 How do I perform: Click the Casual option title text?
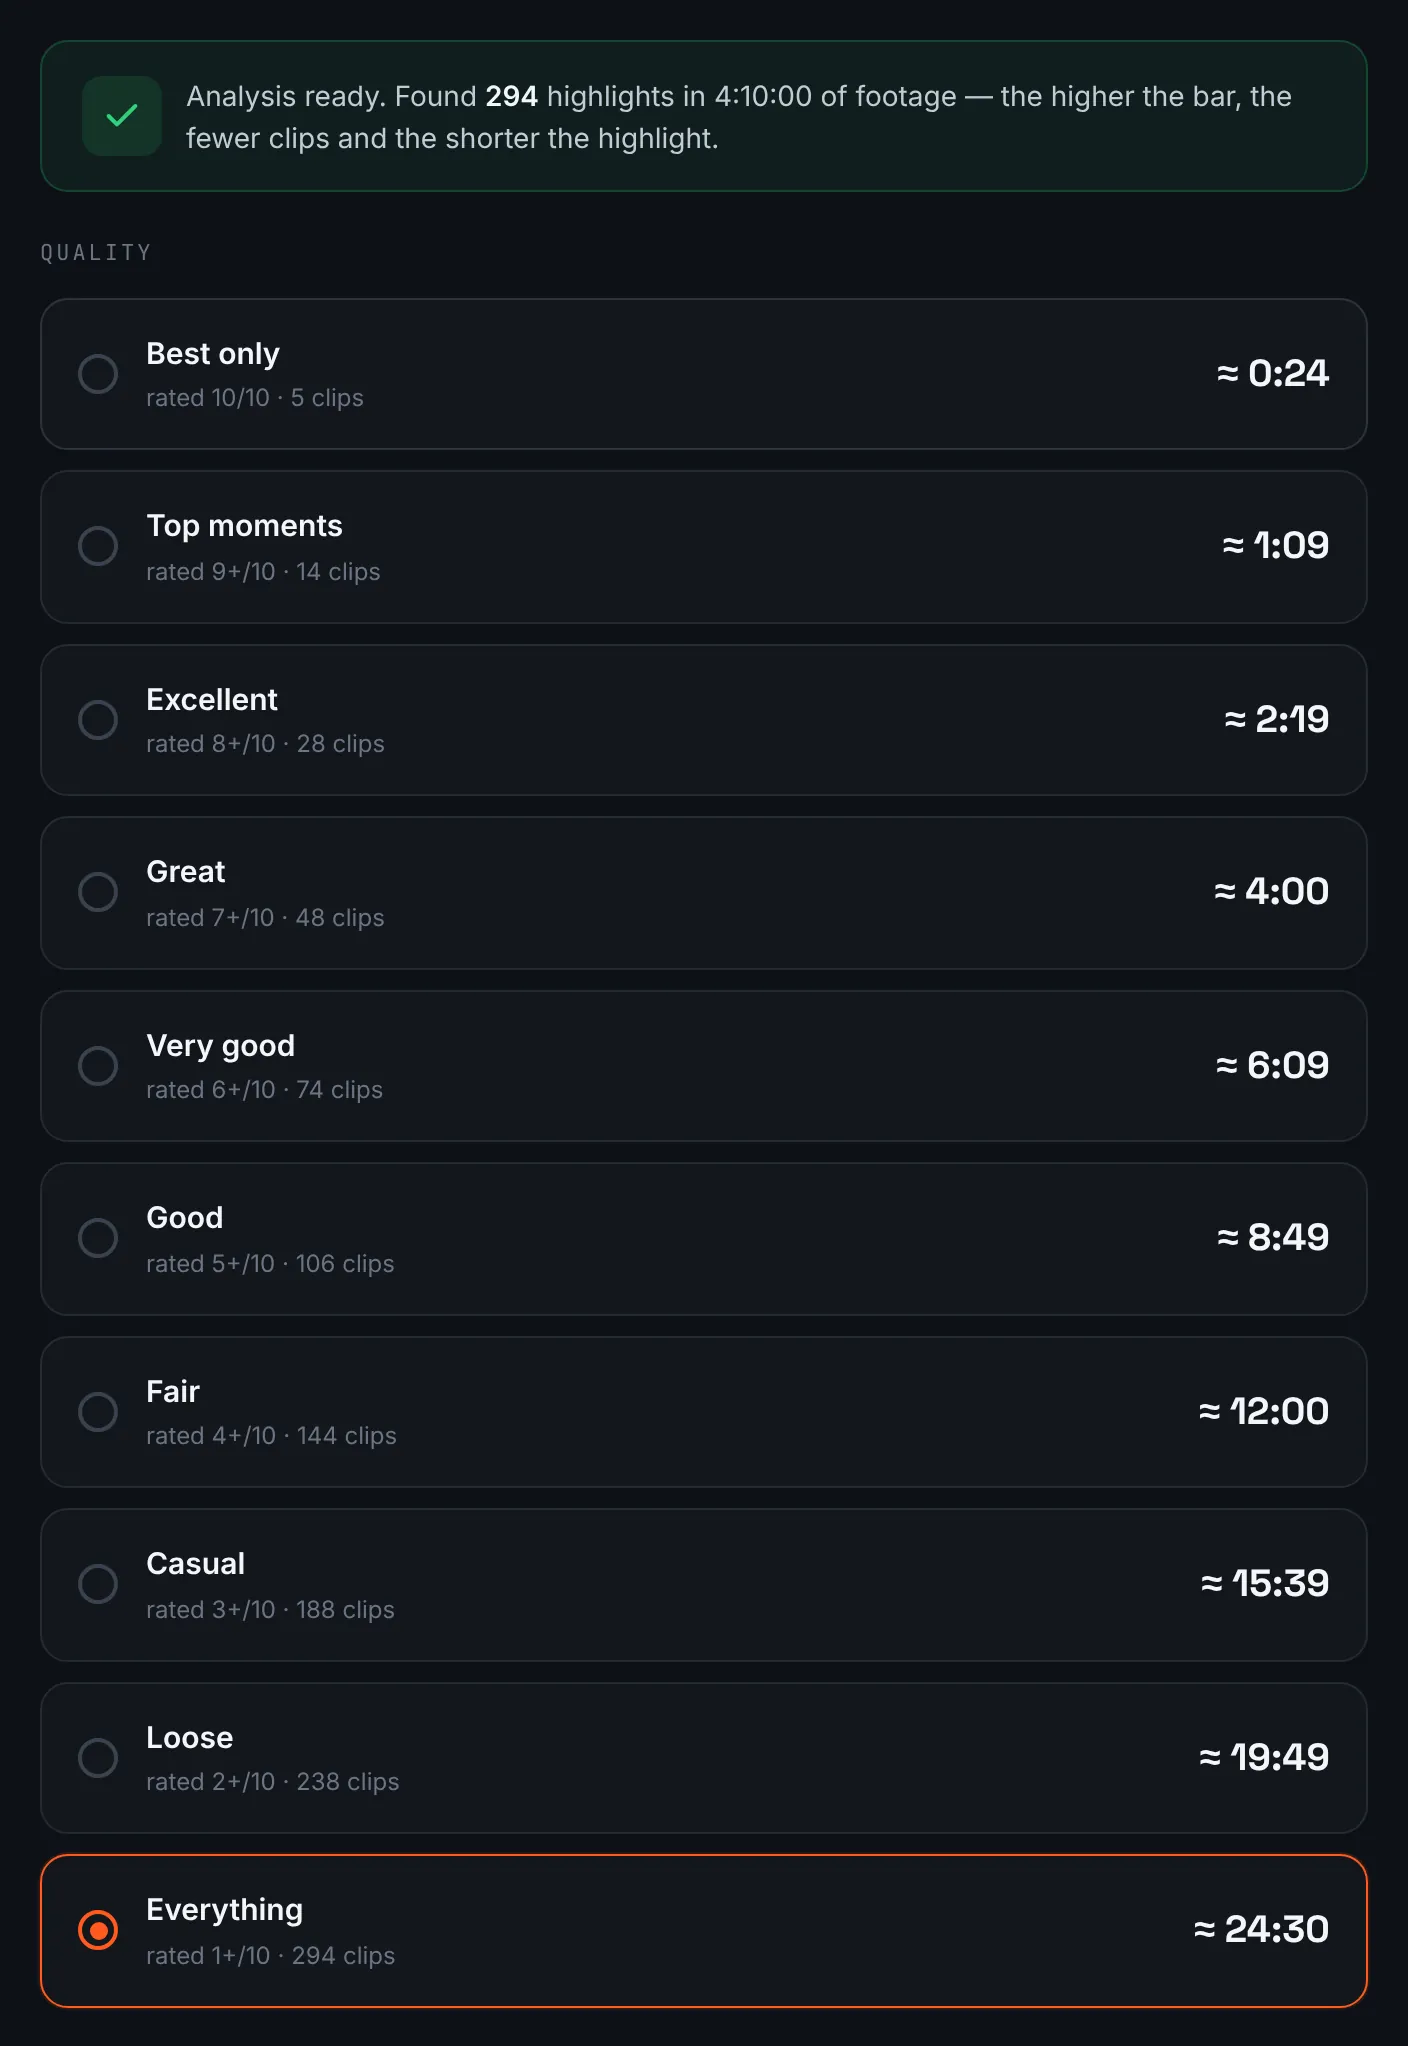tap(195, 1564)
